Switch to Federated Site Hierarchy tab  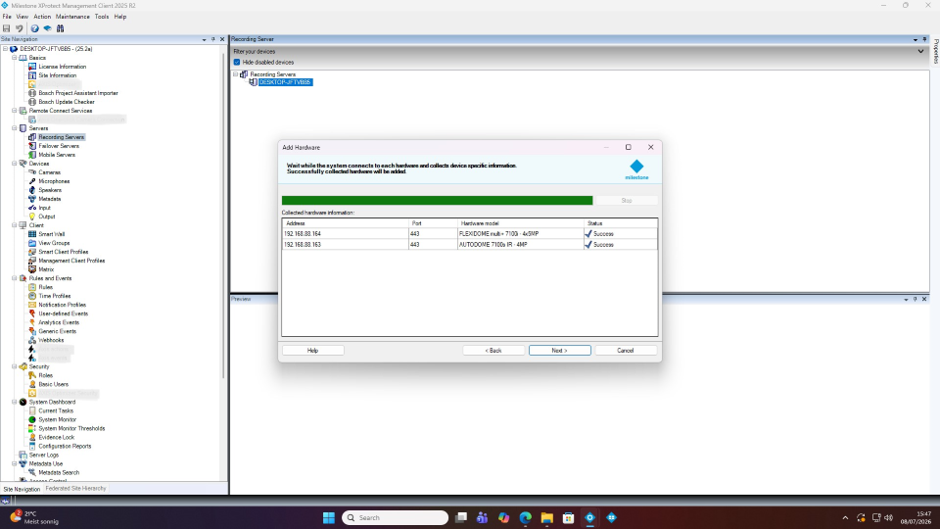pos(76,489)
